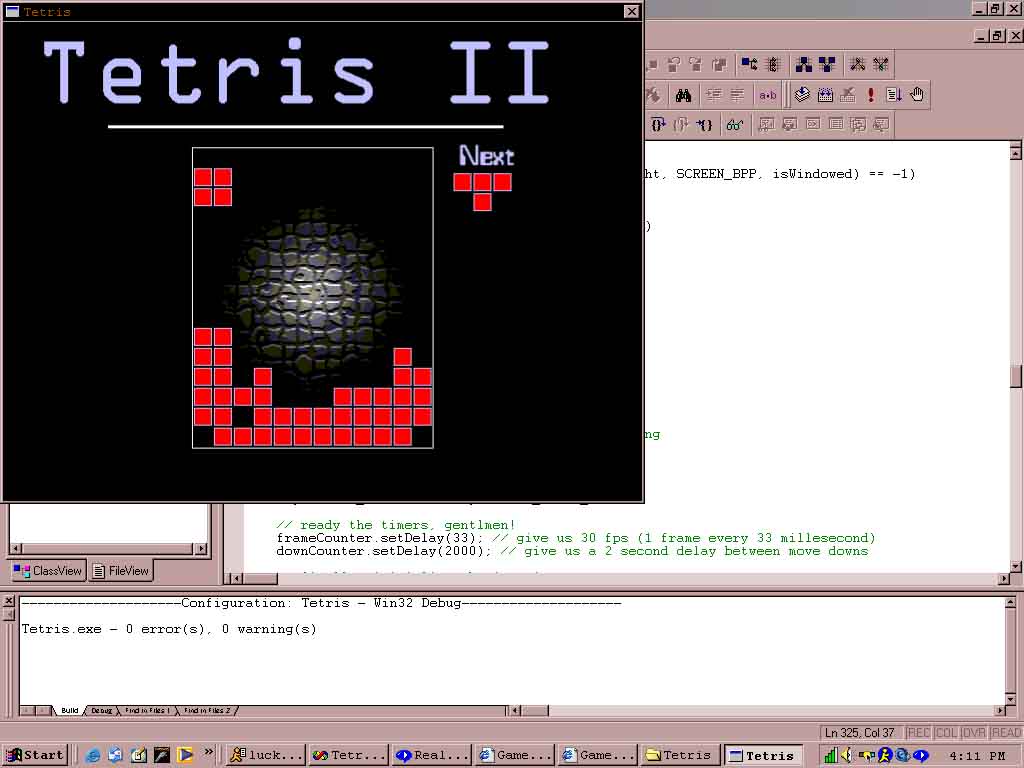Click code editor horizontal scrollbar right arrow
This screenshot has height=768, width=1024.
[1004, 579]
